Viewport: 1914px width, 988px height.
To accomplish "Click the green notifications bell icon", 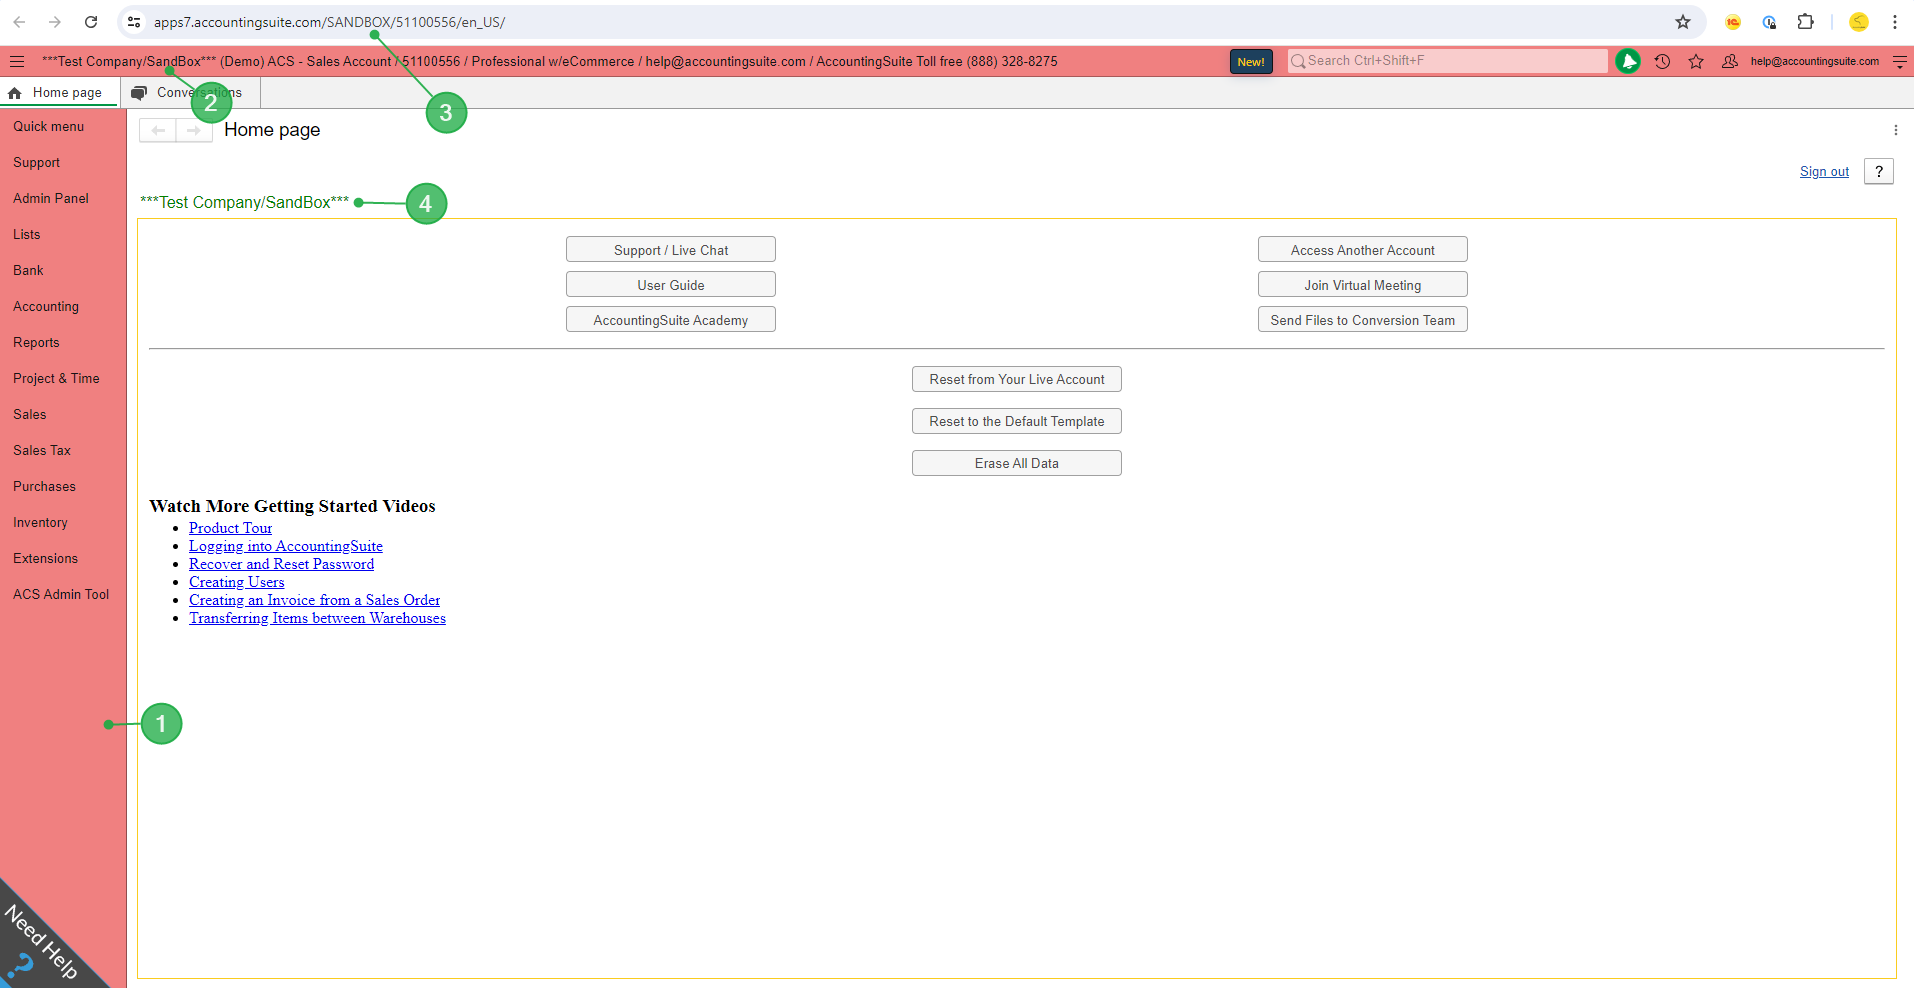I will 1628,61.
